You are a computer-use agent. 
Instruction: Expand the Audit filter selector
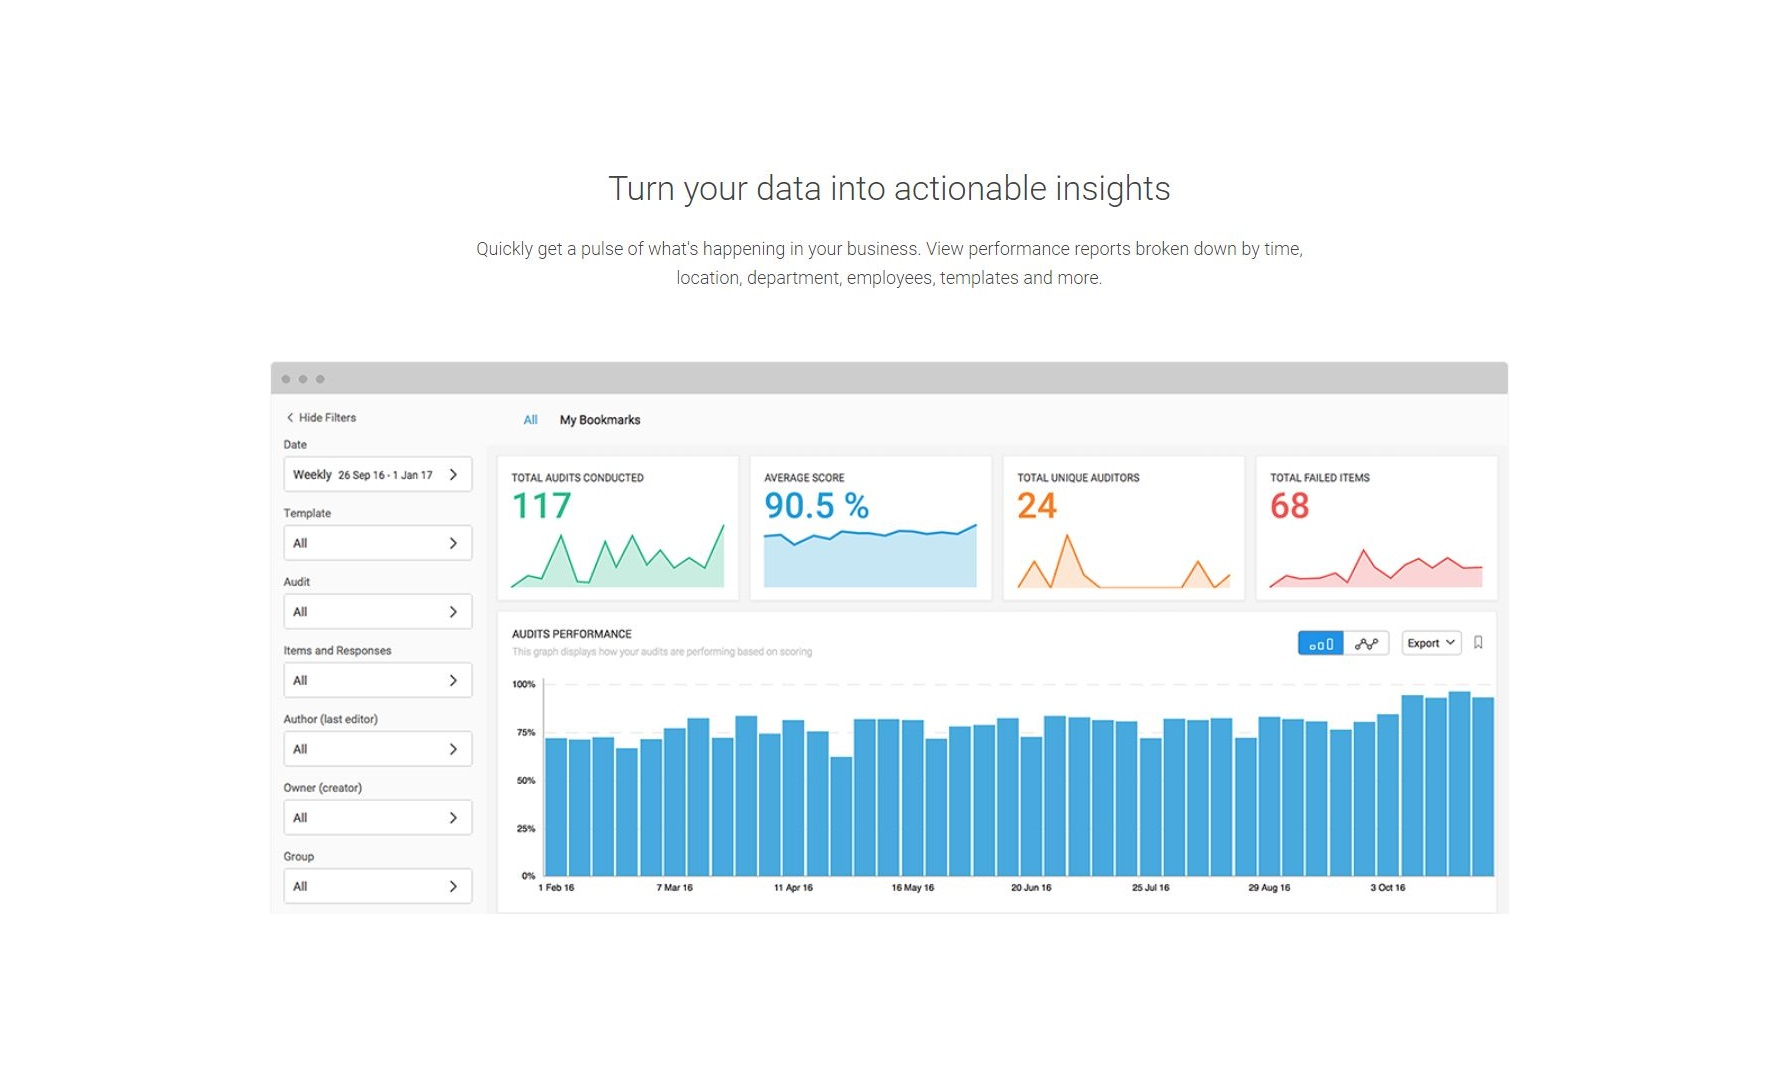(378, 612)
